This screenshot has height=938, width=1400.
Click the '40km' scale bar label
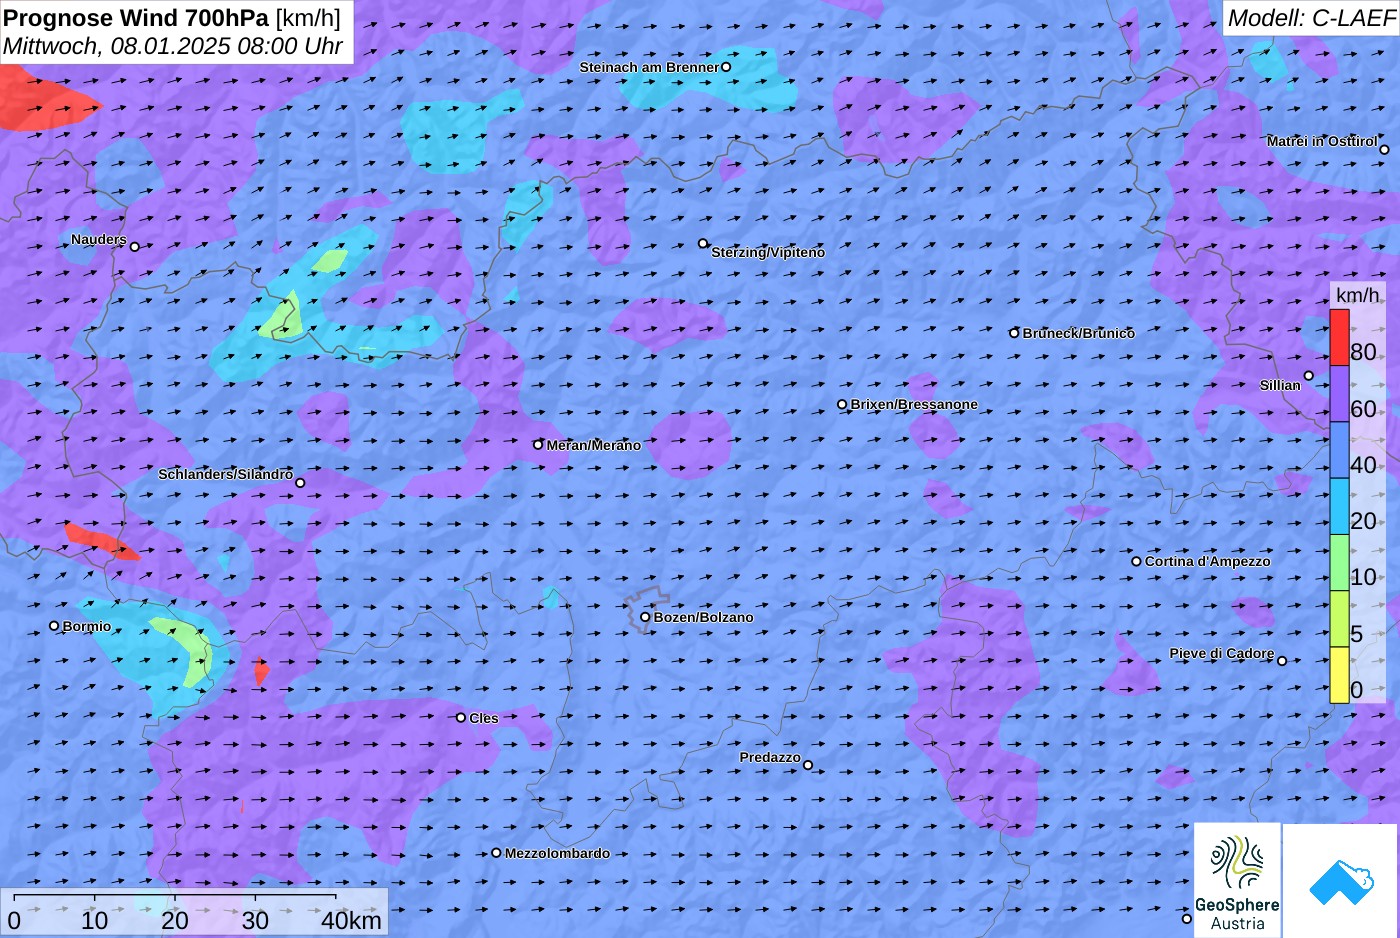[351, 921]
